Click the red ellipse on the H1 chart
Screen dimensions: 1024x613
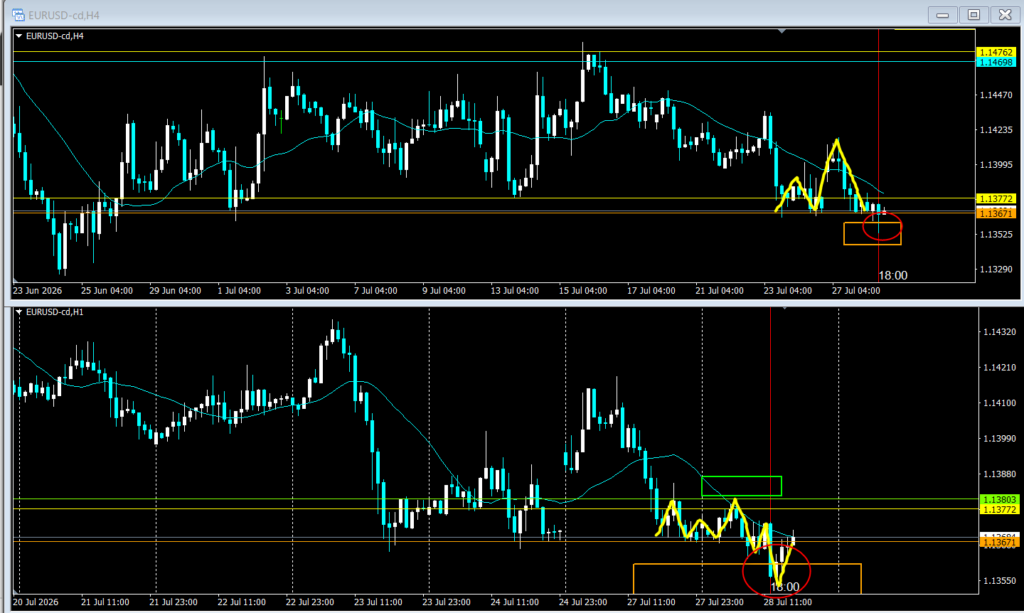[x=776, y=571]
